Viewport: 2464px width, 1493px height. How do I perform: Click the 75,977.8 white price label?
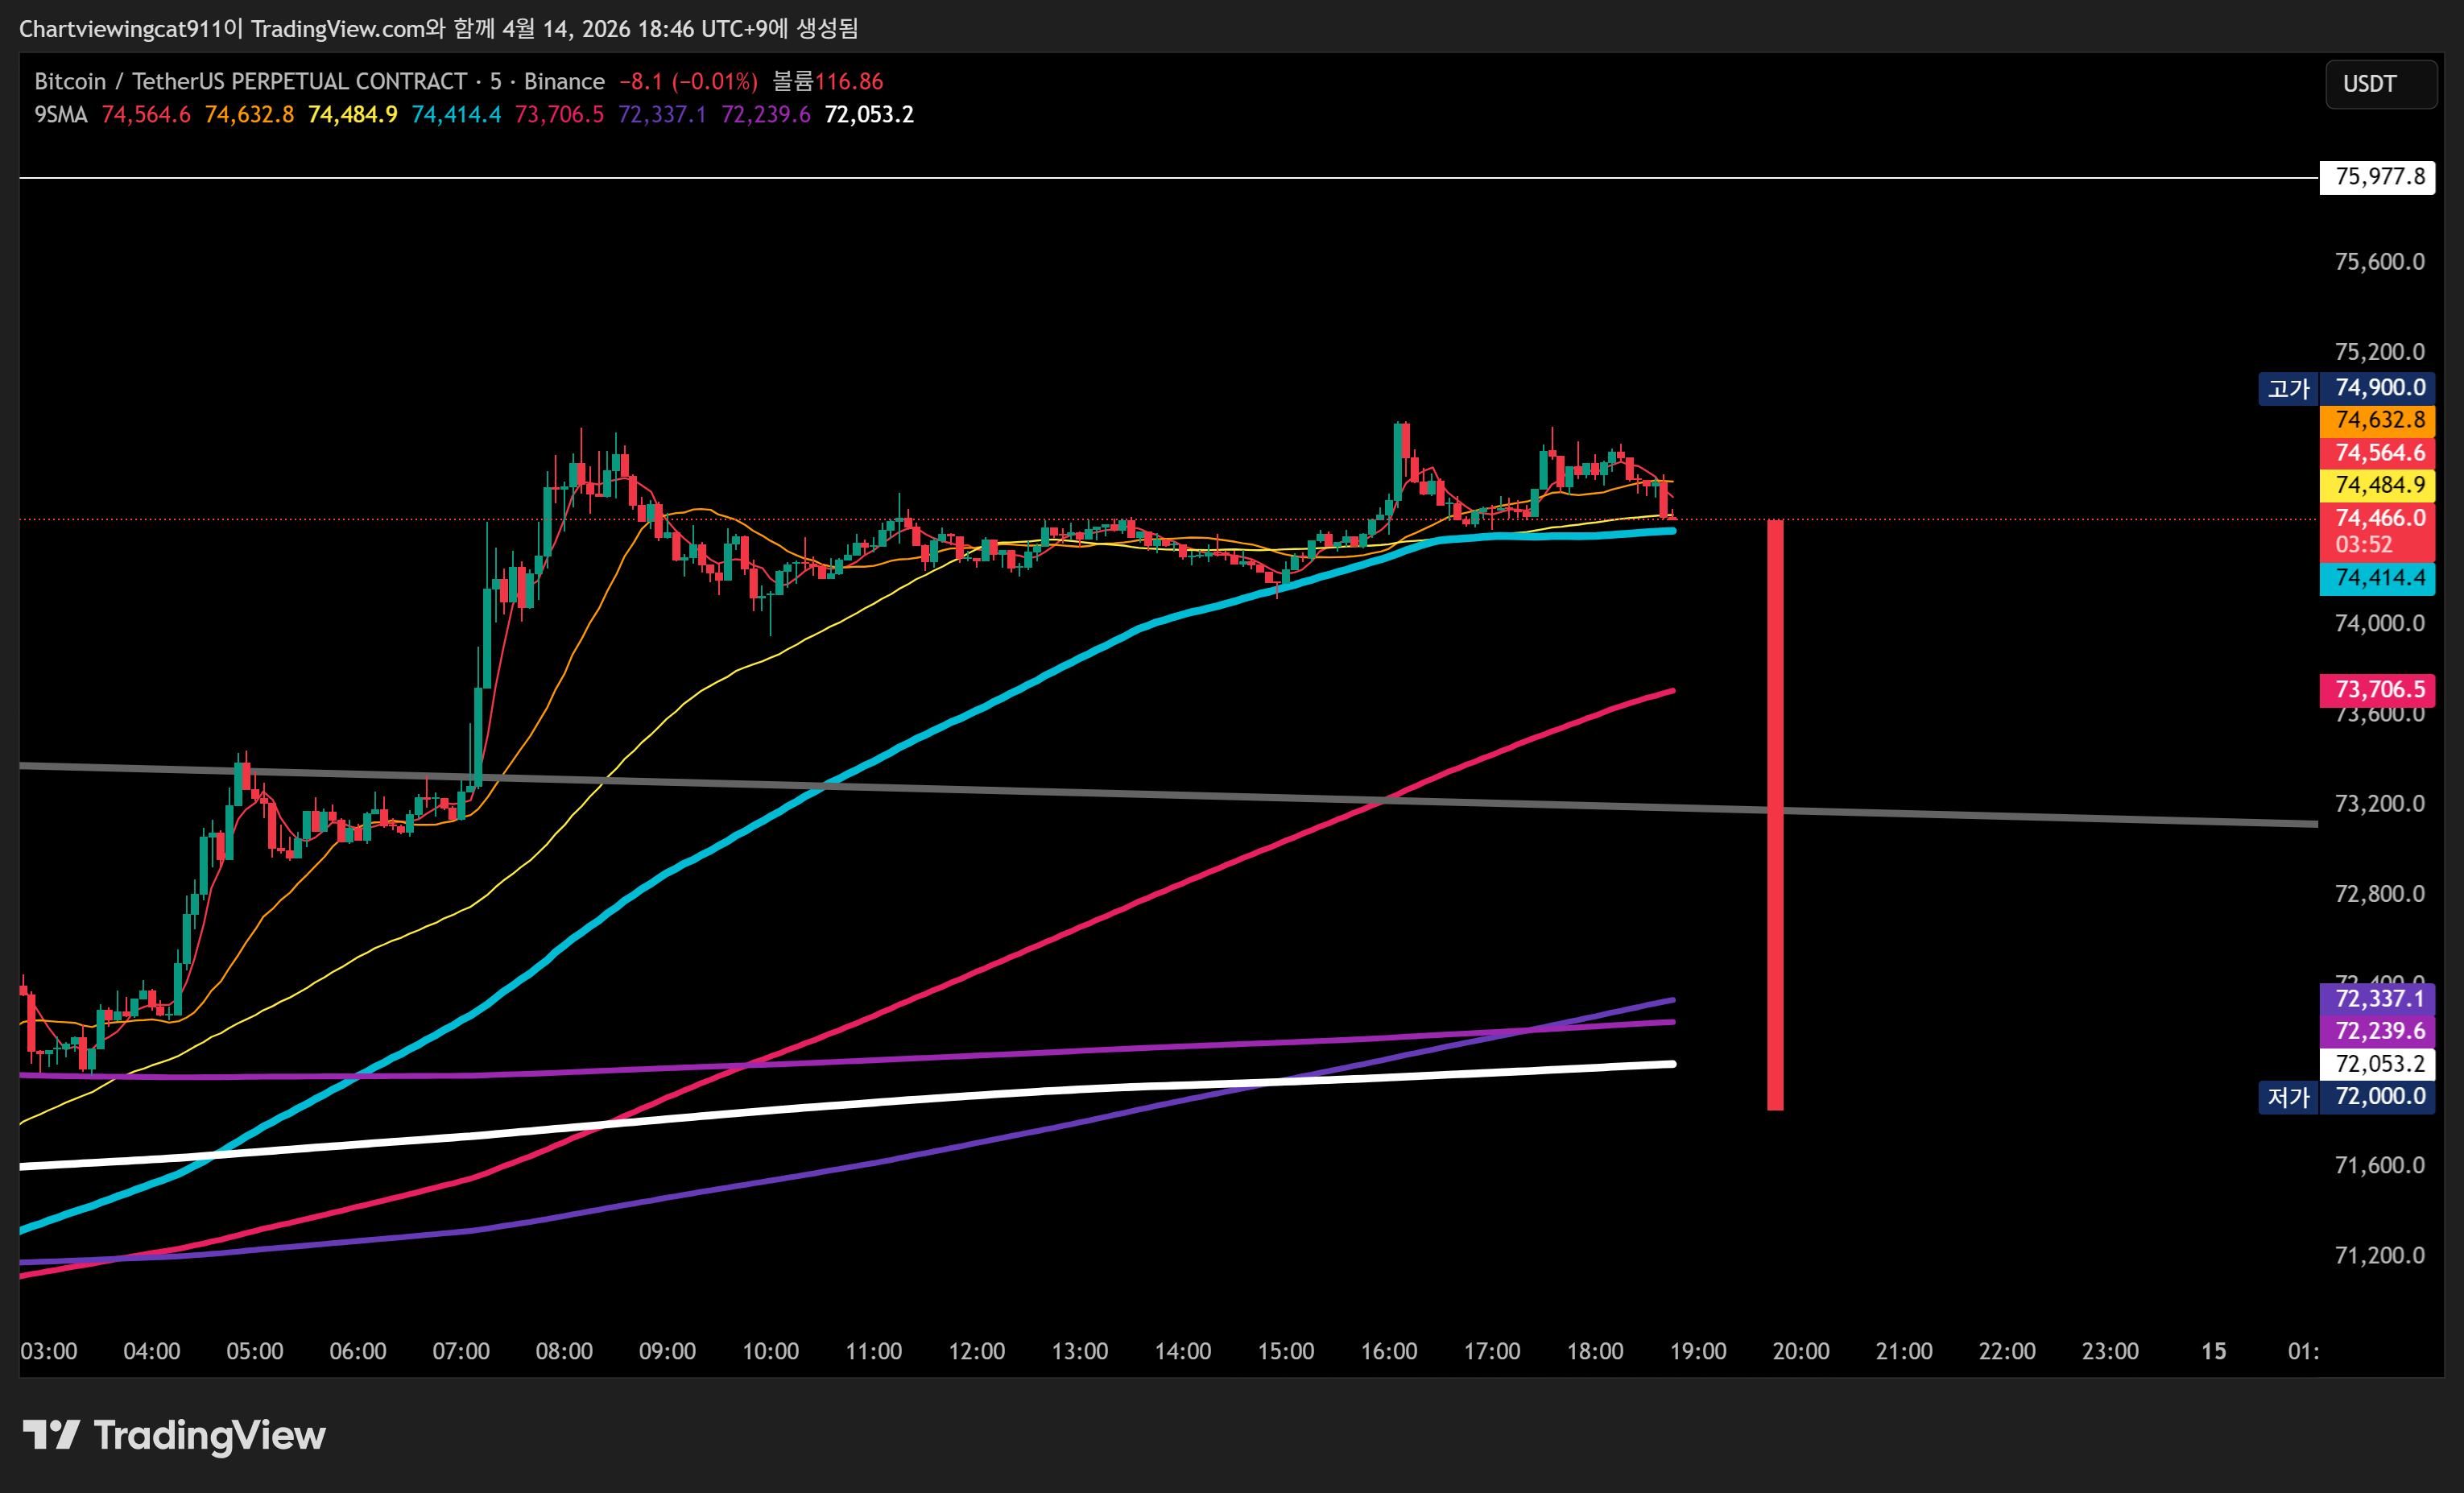click(x=2377, y=177)
